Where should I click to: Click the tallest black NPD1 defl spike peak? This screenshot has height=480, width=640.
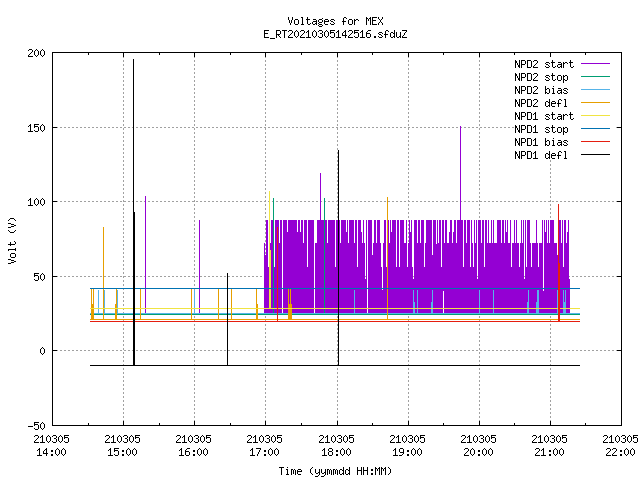click(133, 60)
